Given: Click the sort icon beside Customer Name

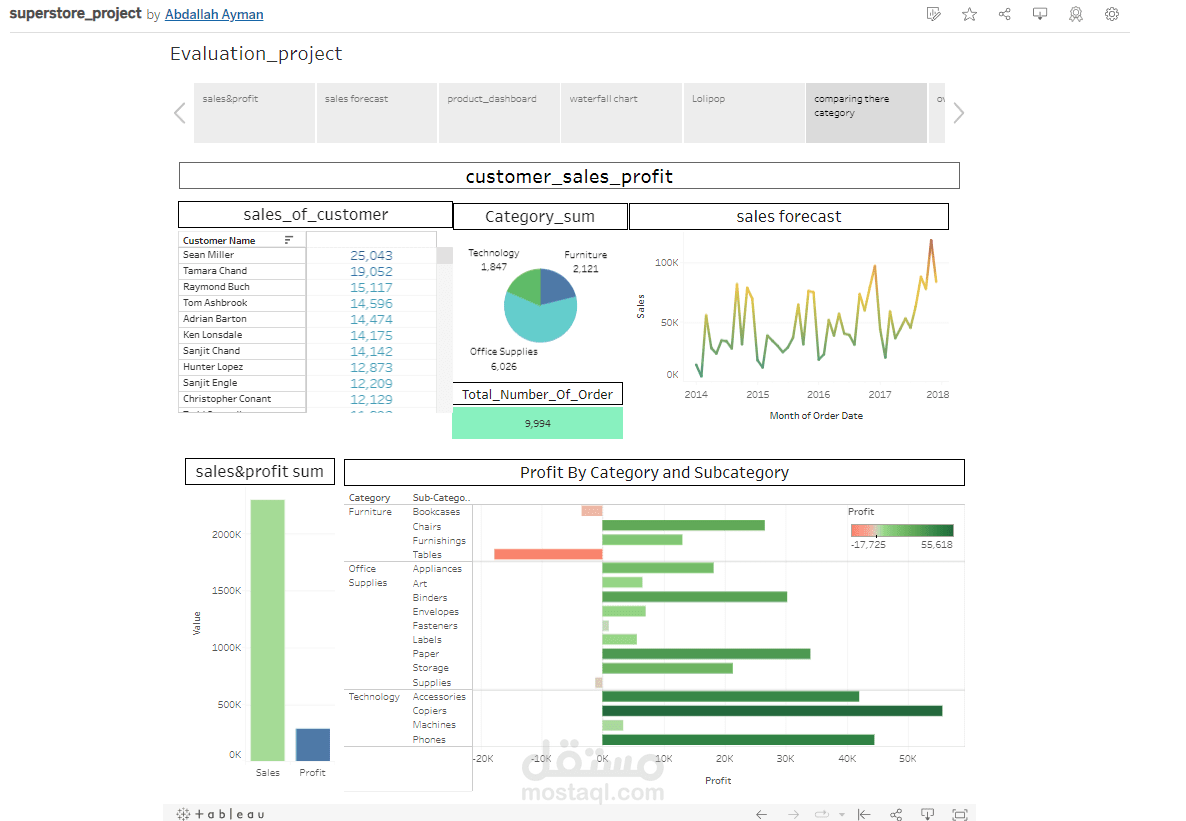Looking at the screenshot, I should (x=288, y=240).
